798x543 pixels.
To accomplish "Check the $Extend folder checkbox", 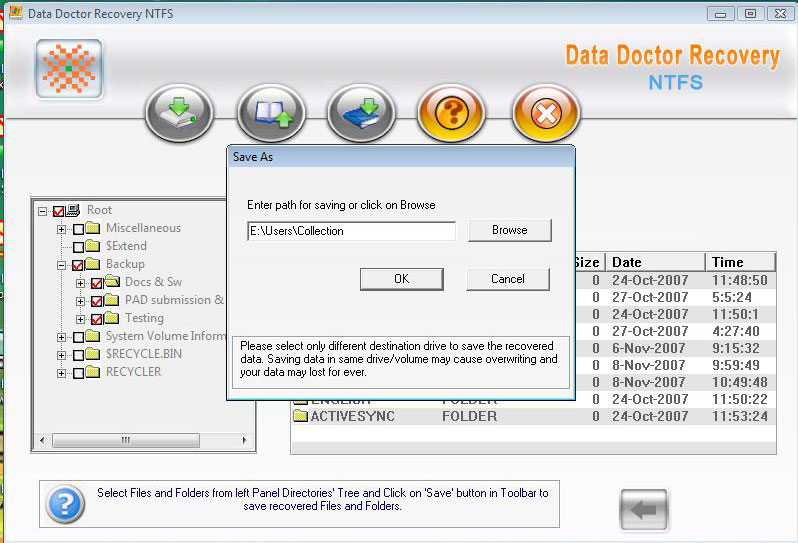I will 78,247.
